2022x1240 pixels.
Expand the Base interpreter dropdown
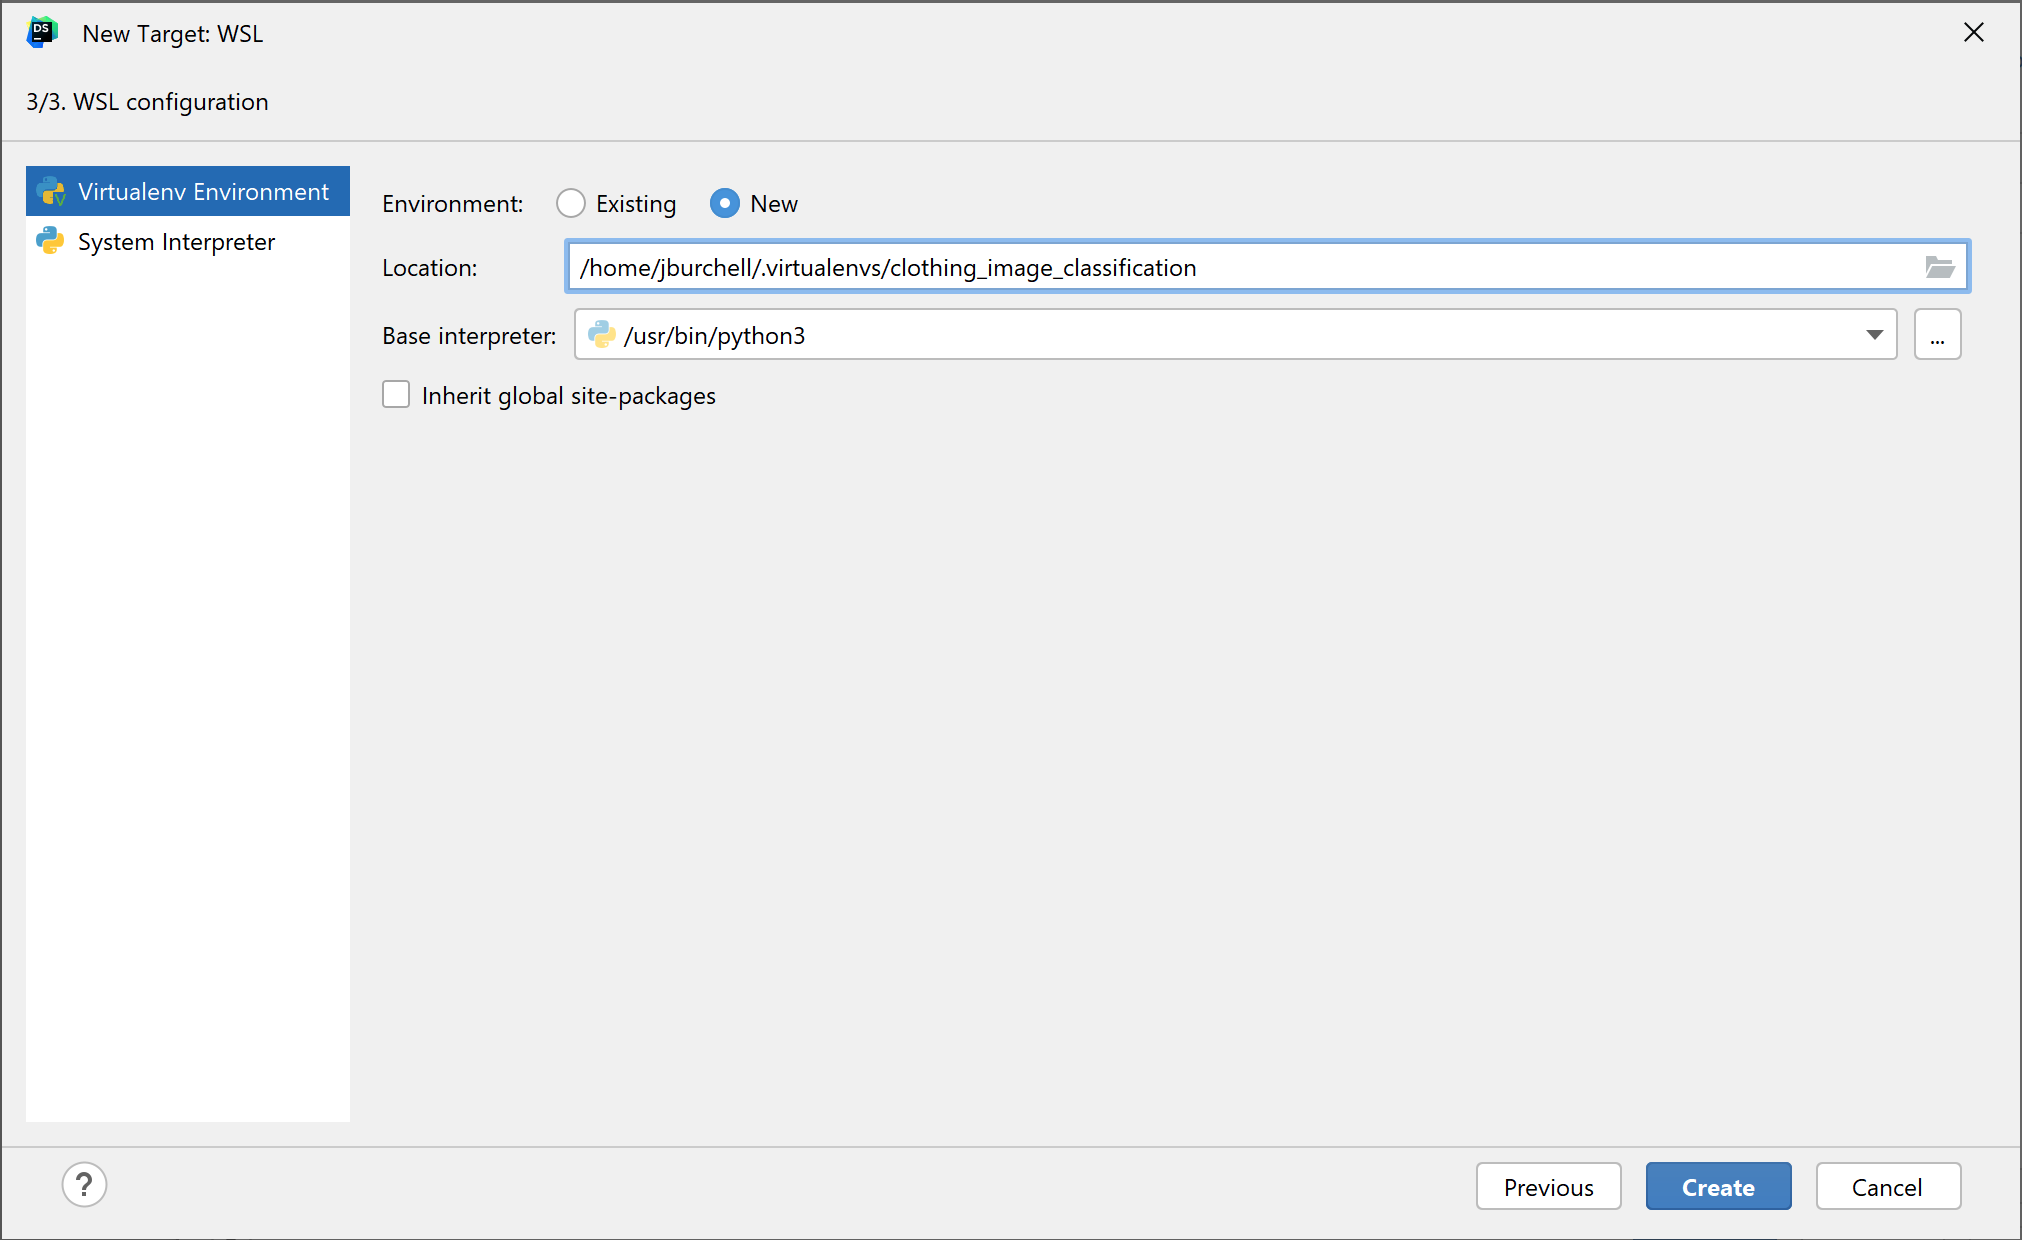coord(1874,335)
